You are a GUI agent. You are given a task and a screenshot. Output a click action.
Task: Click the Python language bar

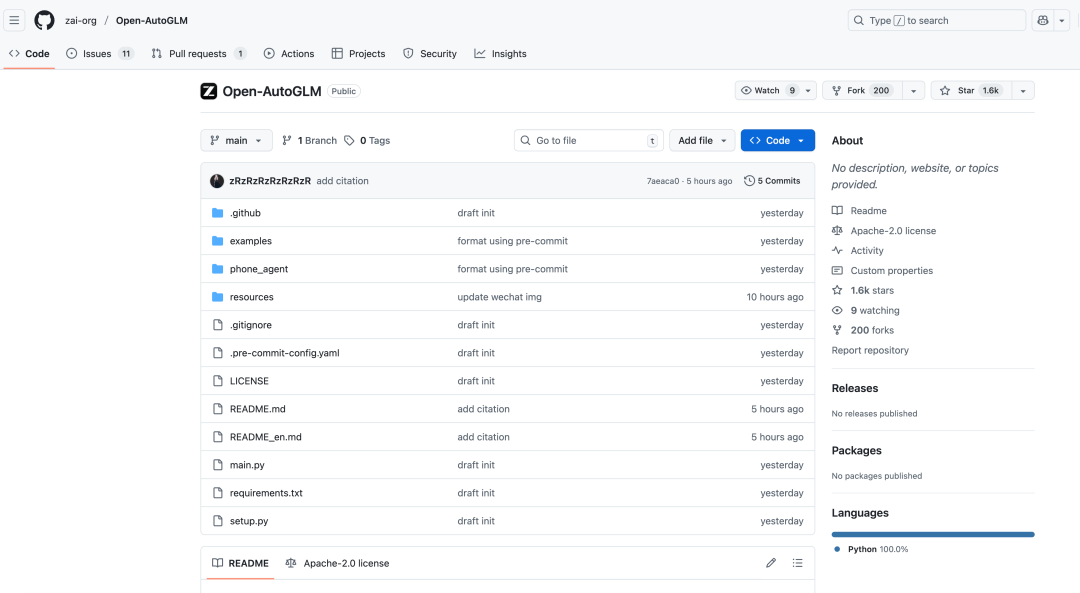tap(932, 534)
